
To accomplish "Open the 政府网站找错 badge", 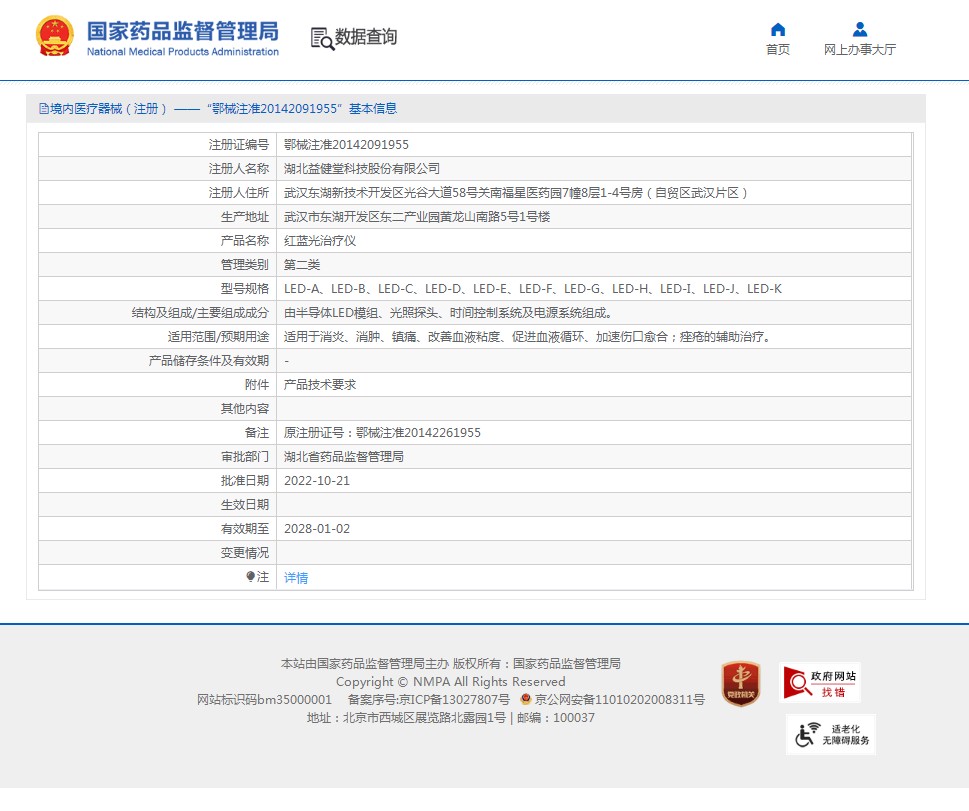I will click(819, 683).
